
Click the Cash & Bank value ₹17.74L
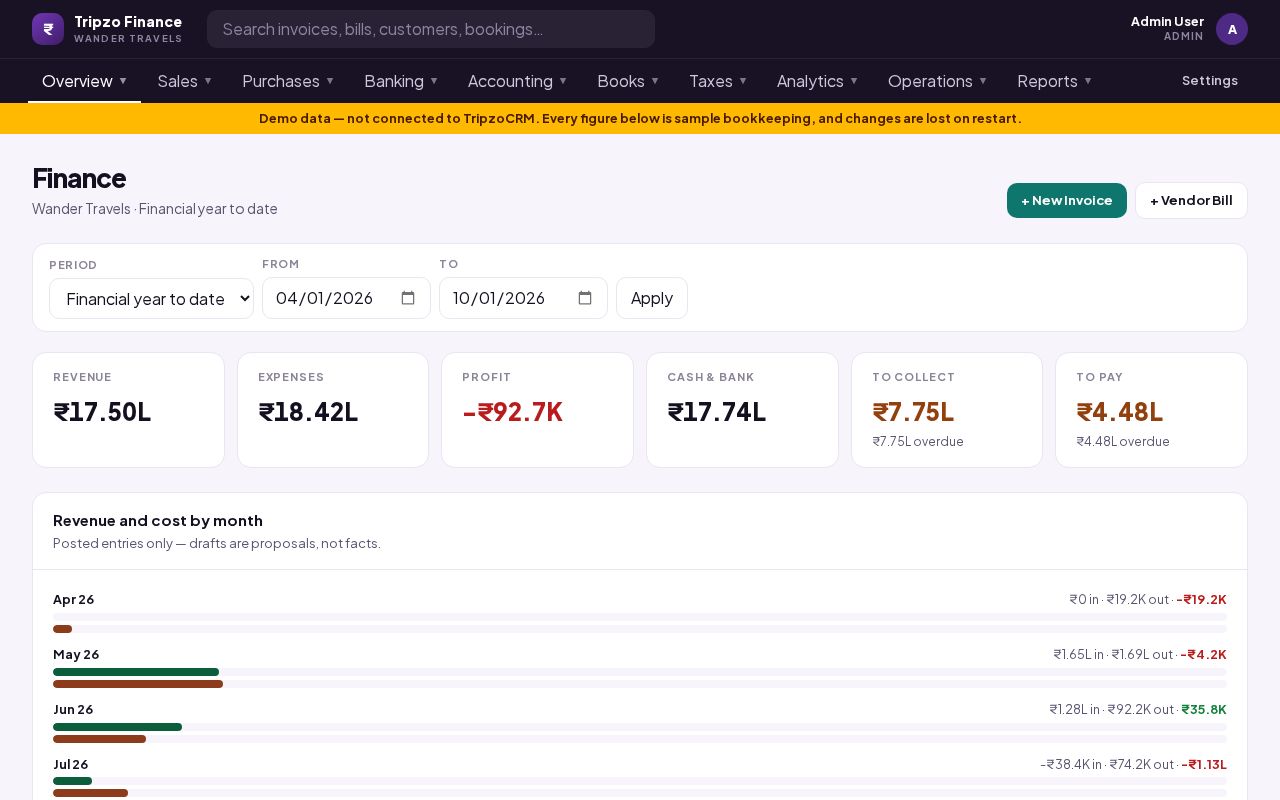[716, 412]
